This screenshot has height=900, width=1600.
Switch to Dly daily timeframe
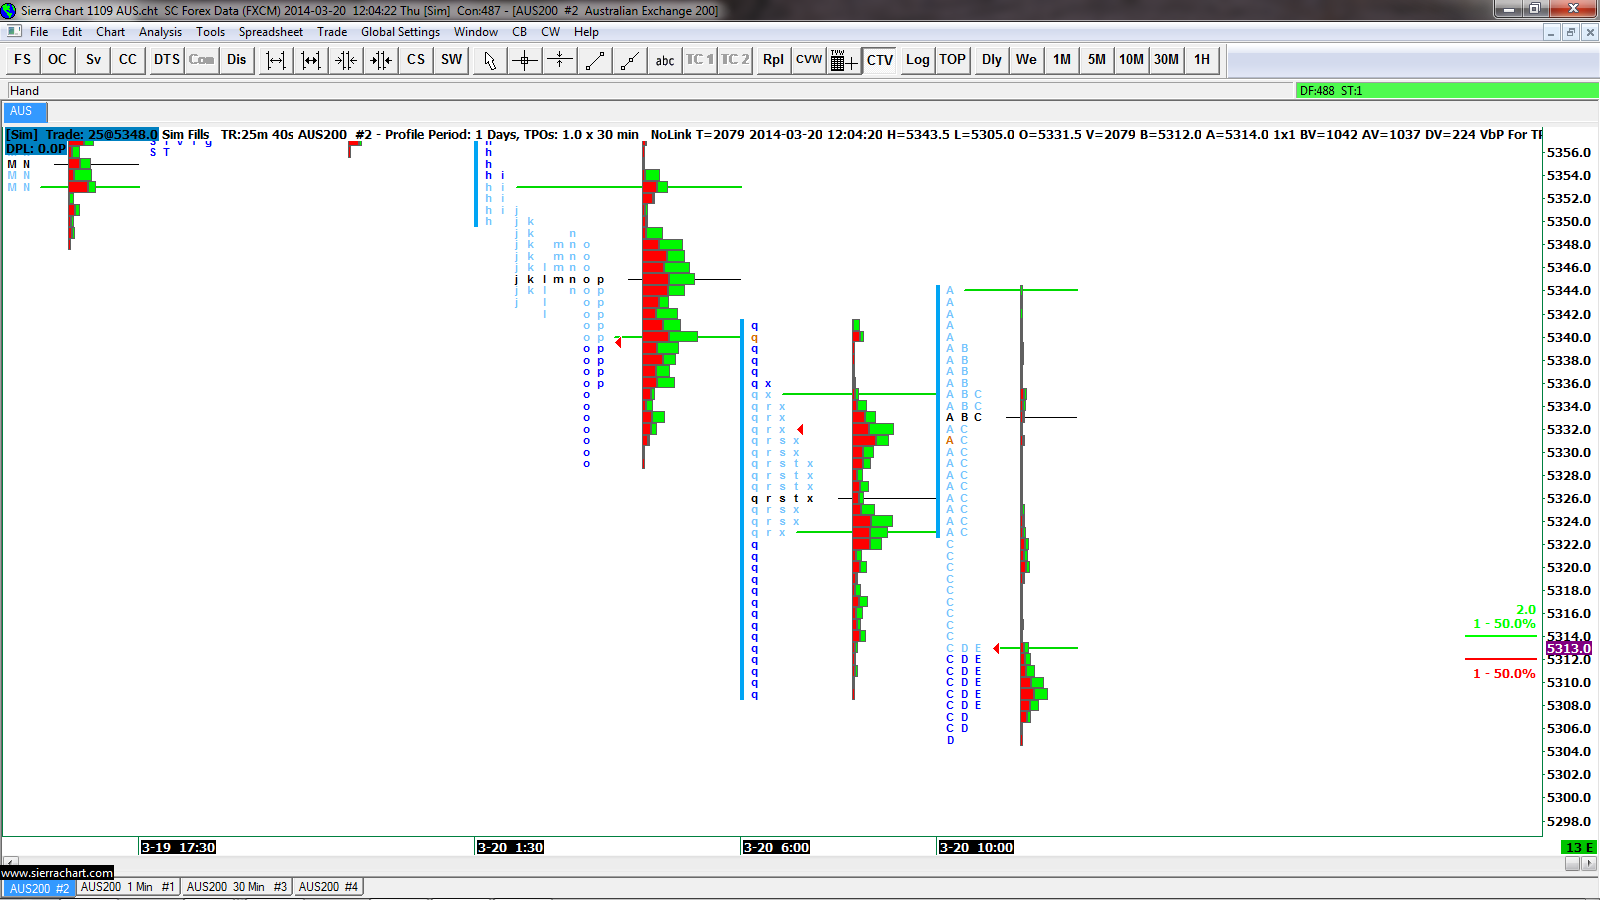(x=991, y=60)
